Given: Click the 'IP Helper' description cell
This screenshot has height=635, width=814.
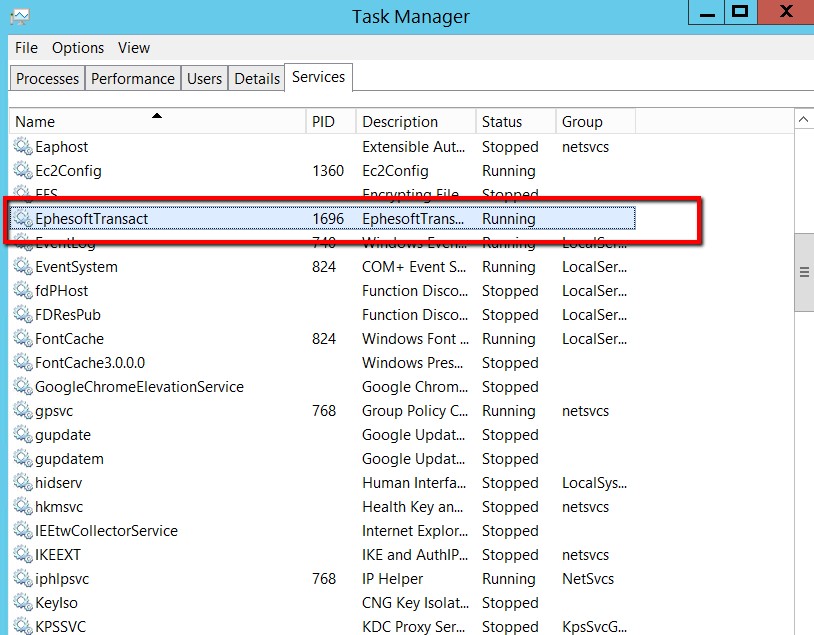Looking at the screenshot, I should tap(392, 579).
